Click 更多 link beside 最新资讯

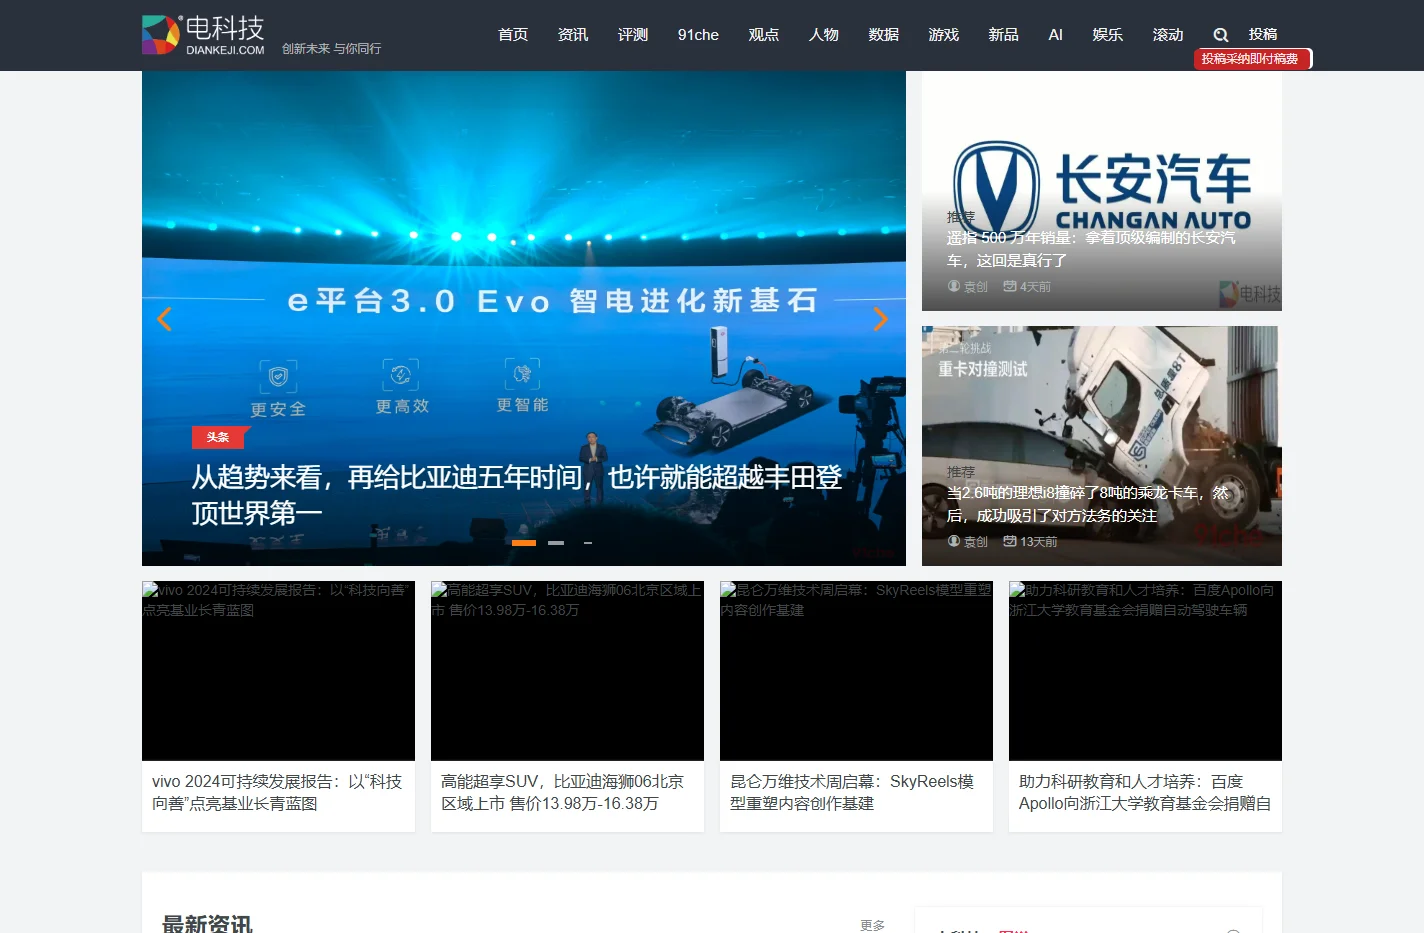(873, 925)
